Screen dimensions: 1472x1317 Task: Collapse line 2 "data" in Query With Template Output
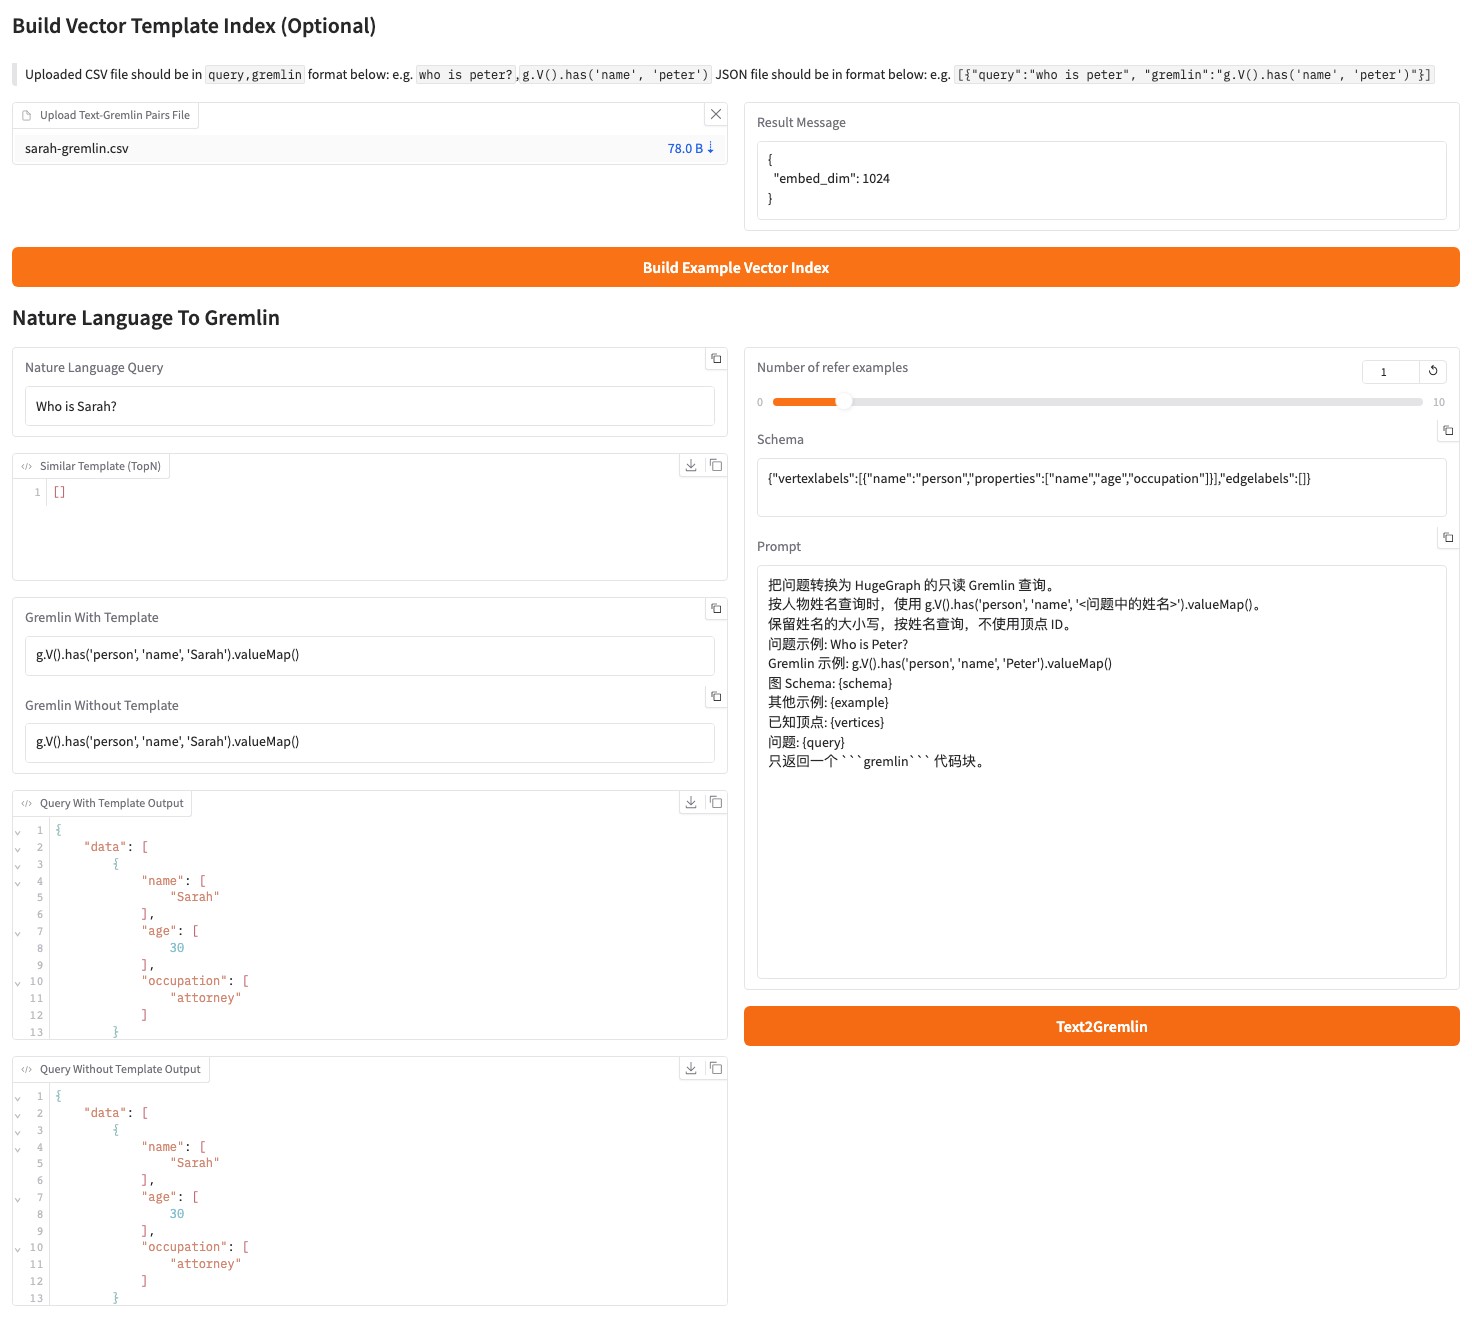click(x=18, y=848)
